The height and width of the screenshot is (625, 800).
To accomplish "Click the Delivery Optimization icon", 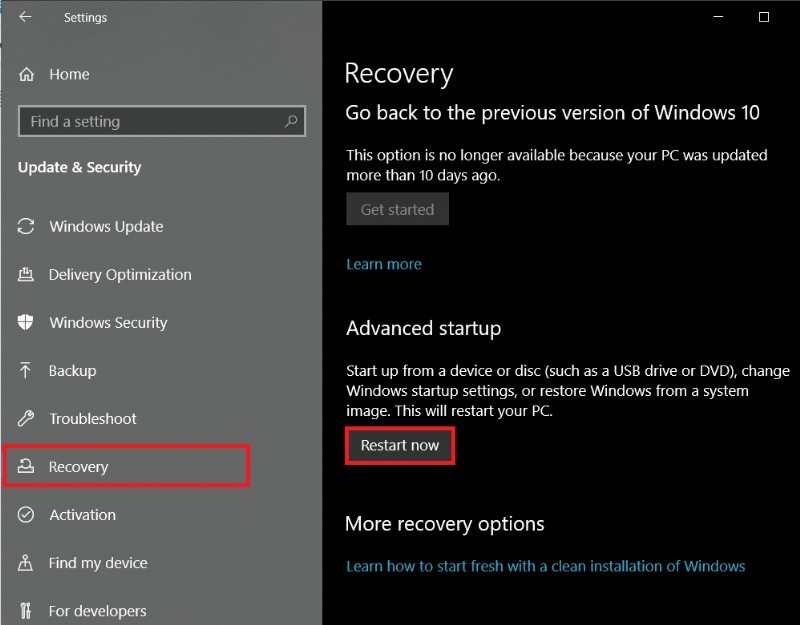I will tap(27, 275).
